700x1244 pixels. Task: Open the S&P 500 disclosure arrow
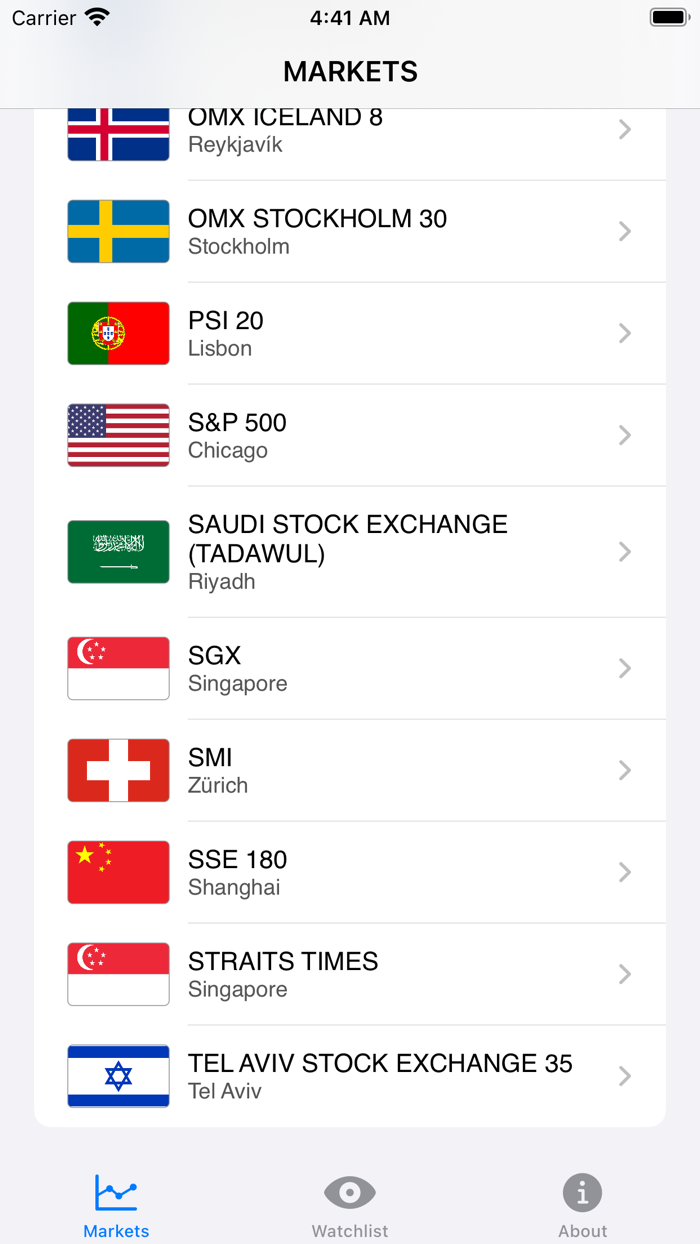pyautogui.click(x=625, y=435)
